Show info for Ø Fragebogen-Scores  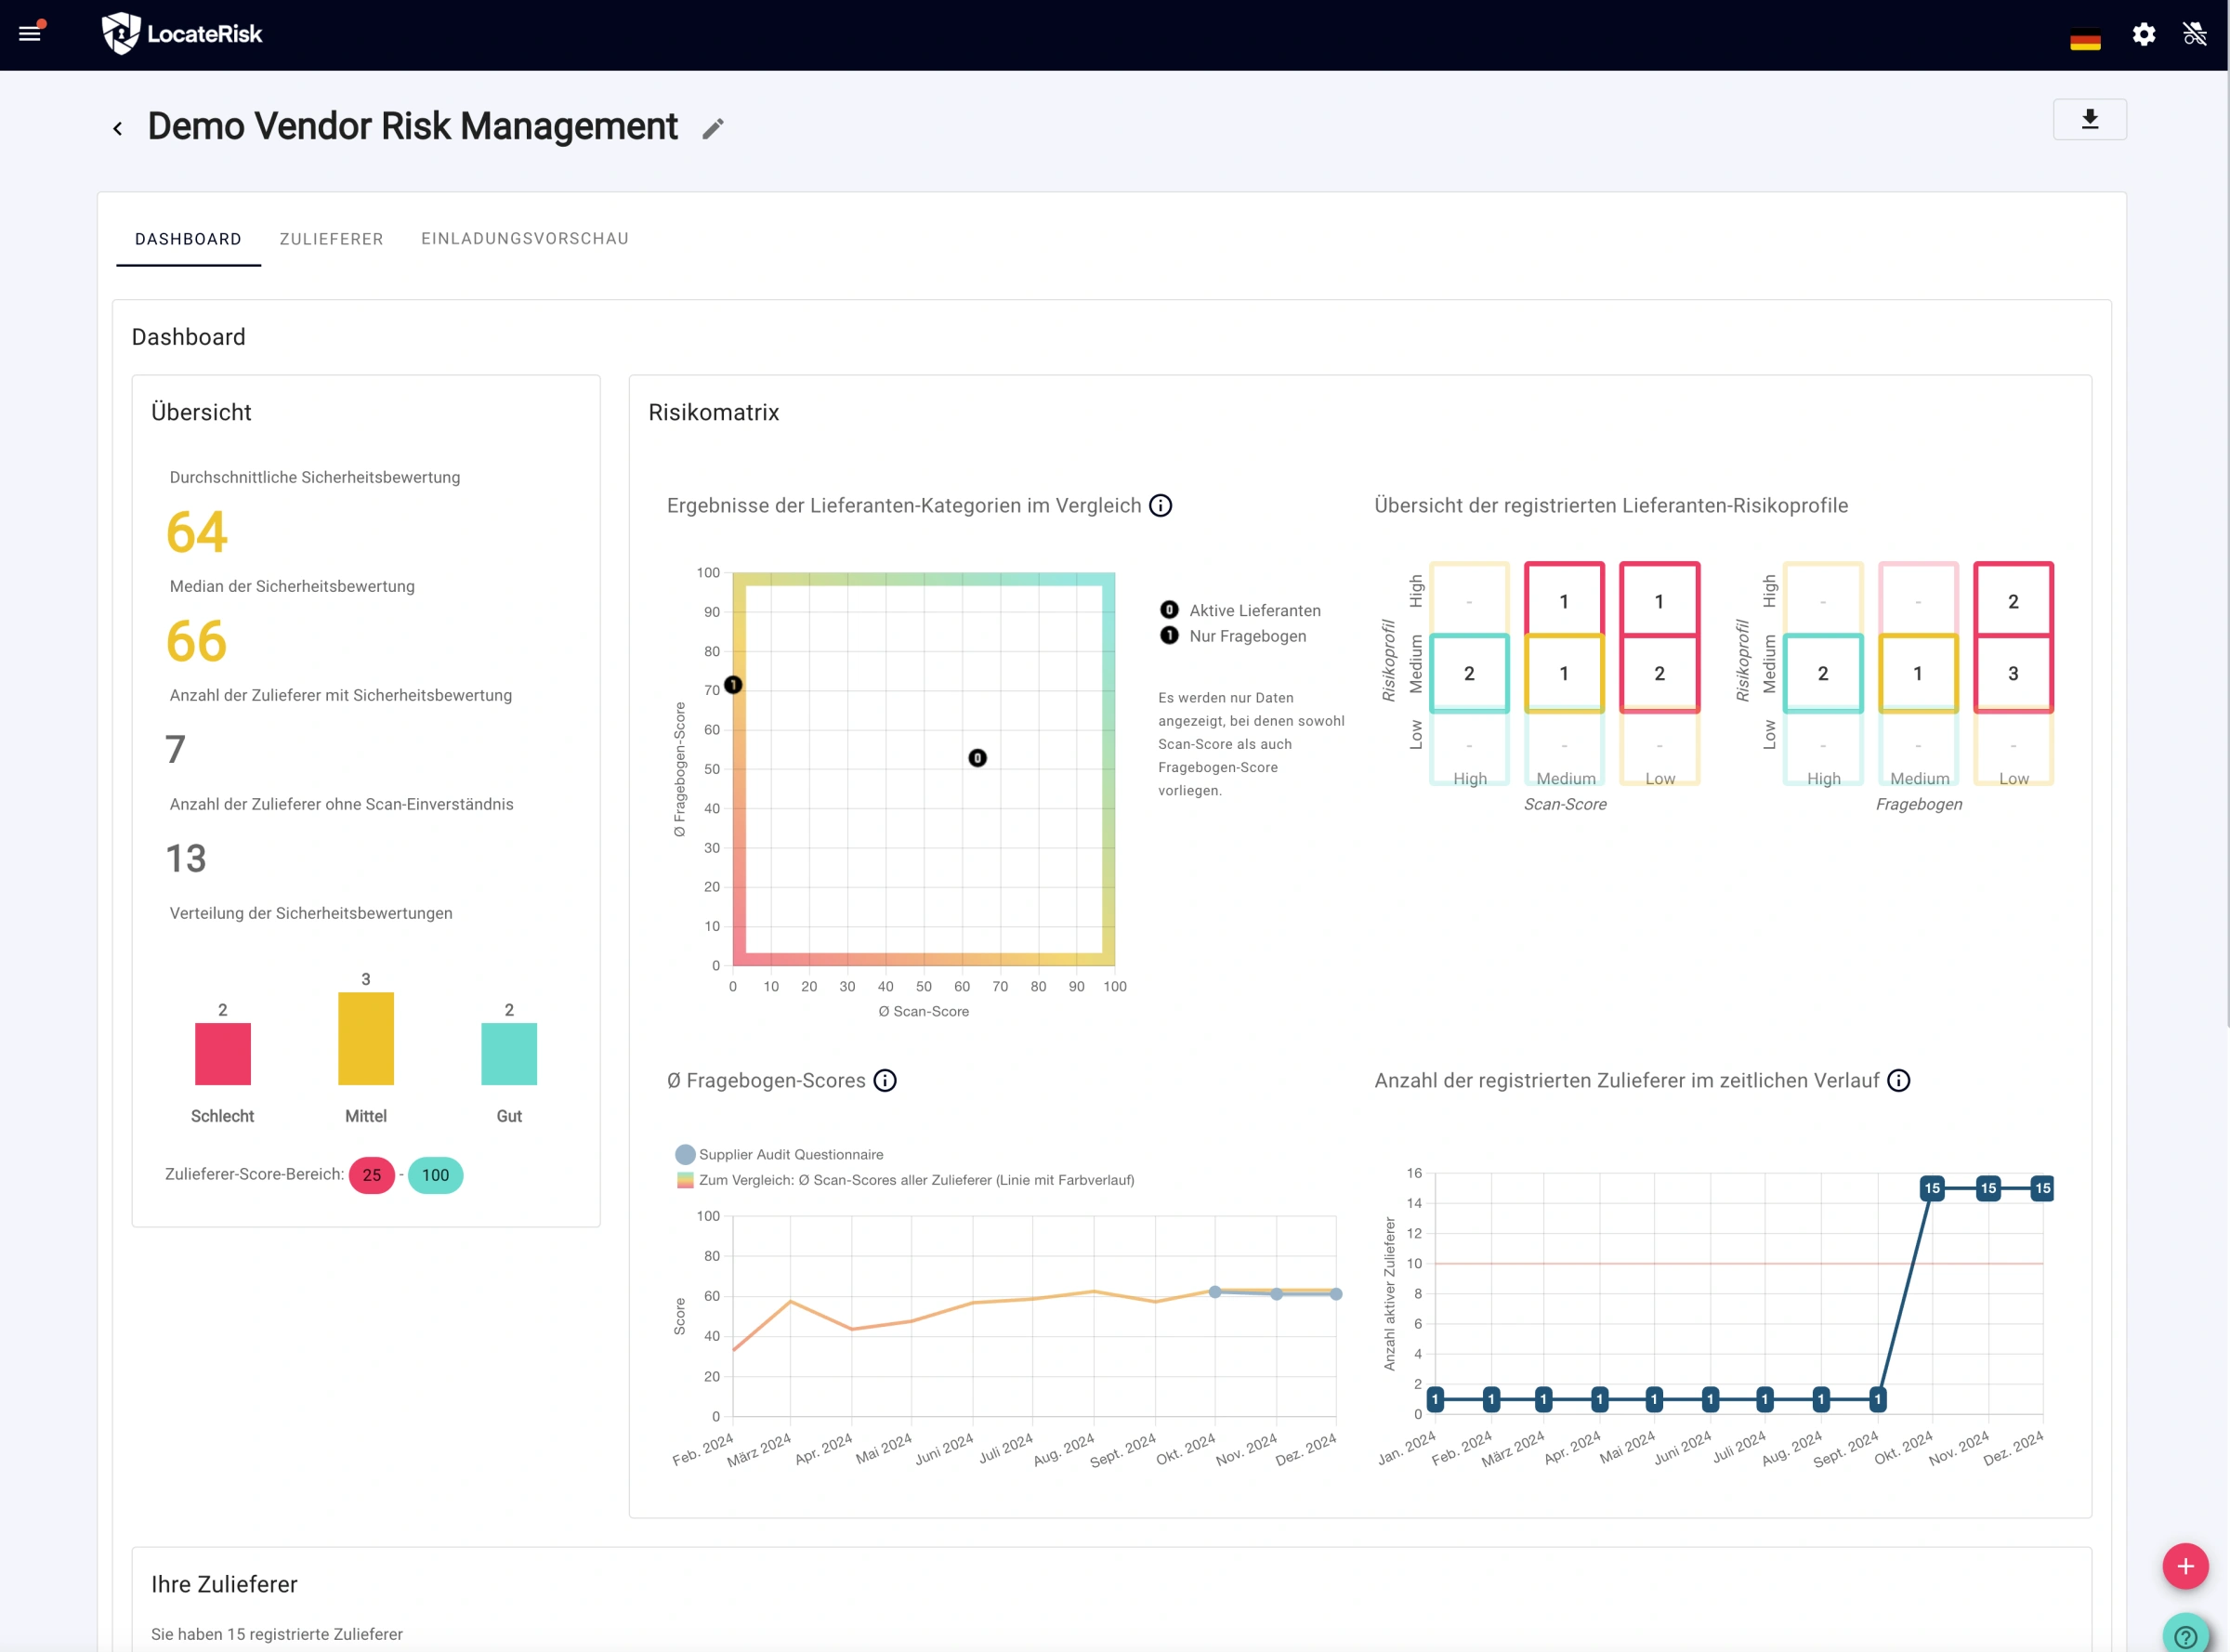tap(885, 1081)
